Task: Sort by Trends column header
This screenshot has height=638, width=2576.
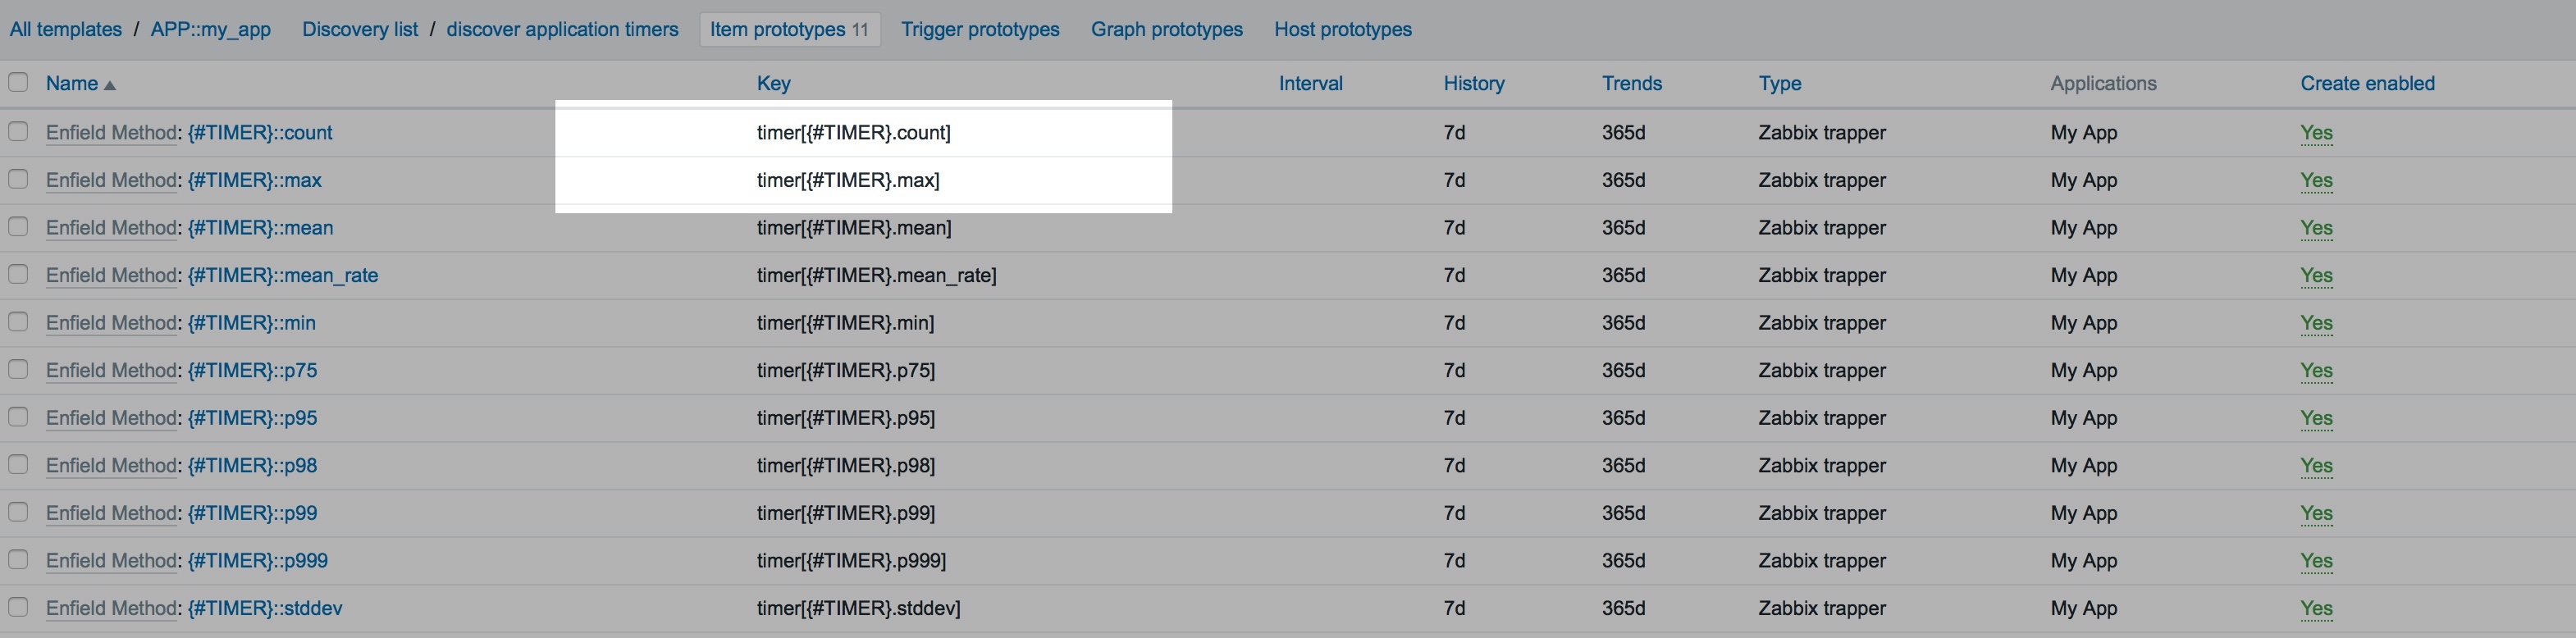Action: [x=1631, y=83]
